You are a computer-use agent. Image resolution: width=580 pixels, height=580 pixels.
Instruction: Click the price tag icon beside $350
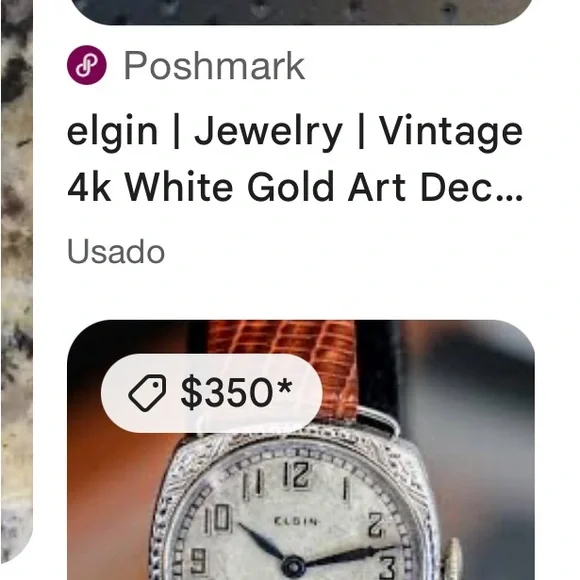[147, 393]
